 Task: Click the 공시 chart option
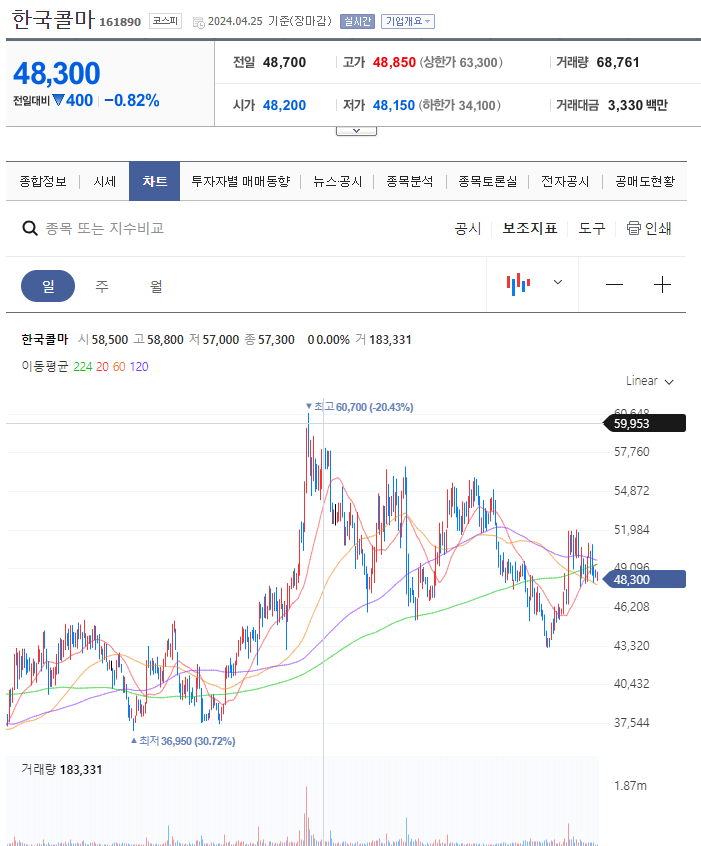(x=468, y=228)
